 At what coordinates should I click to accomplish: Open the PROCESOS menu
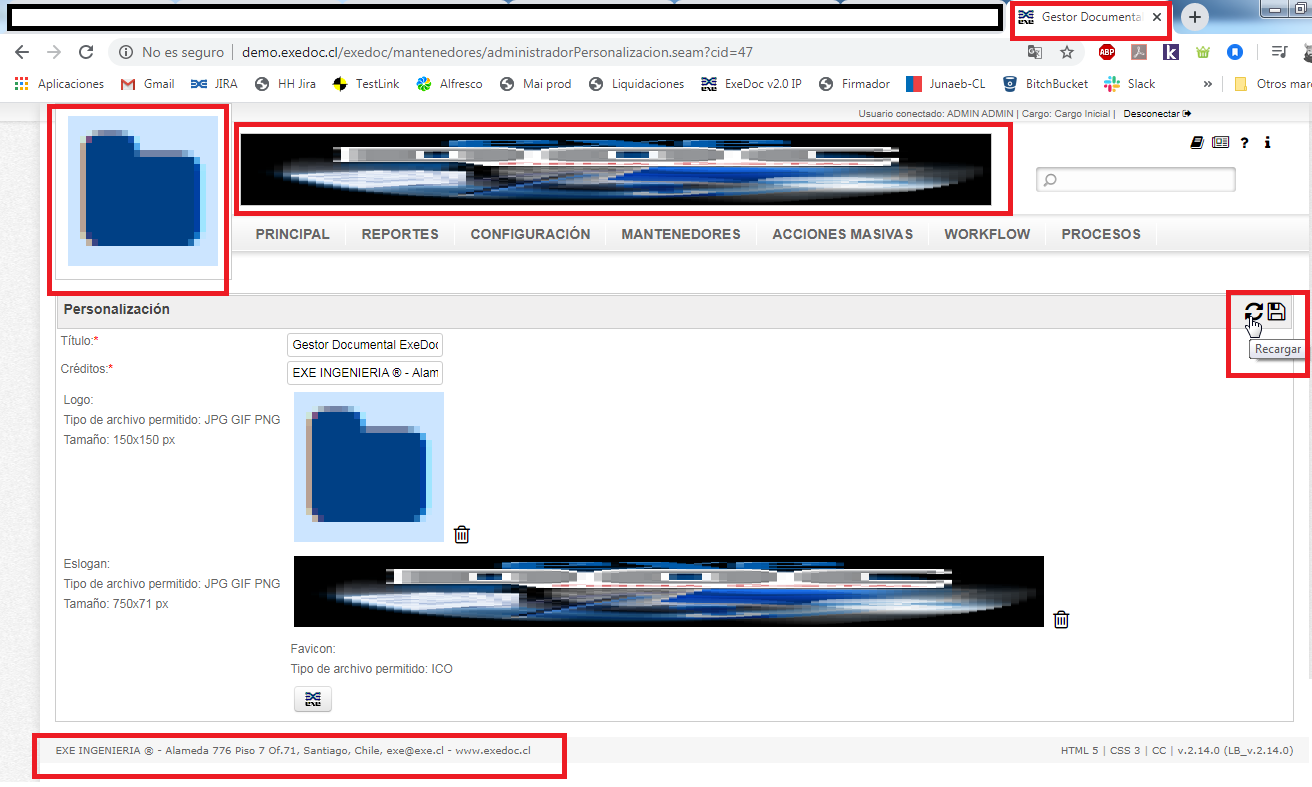pyautogui.click(x=1101, y=234)
